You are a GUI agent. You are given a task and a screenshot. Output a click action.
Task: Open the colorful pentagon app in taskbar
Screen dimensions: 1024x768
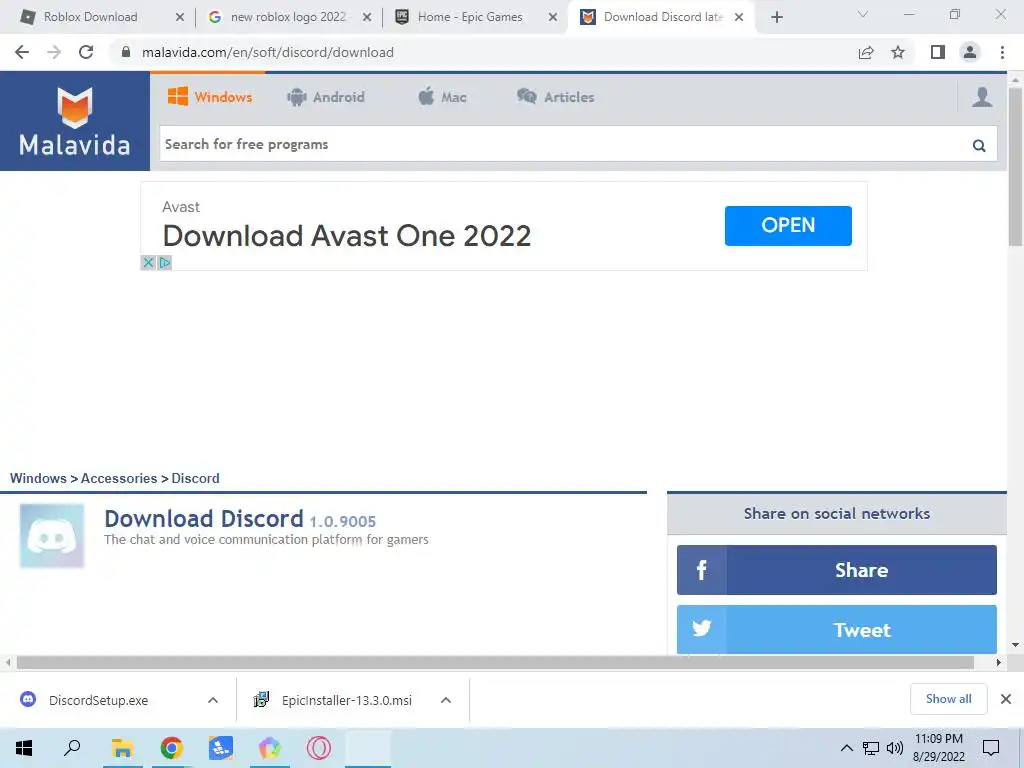pyautogui.click(x=270, y=748)
